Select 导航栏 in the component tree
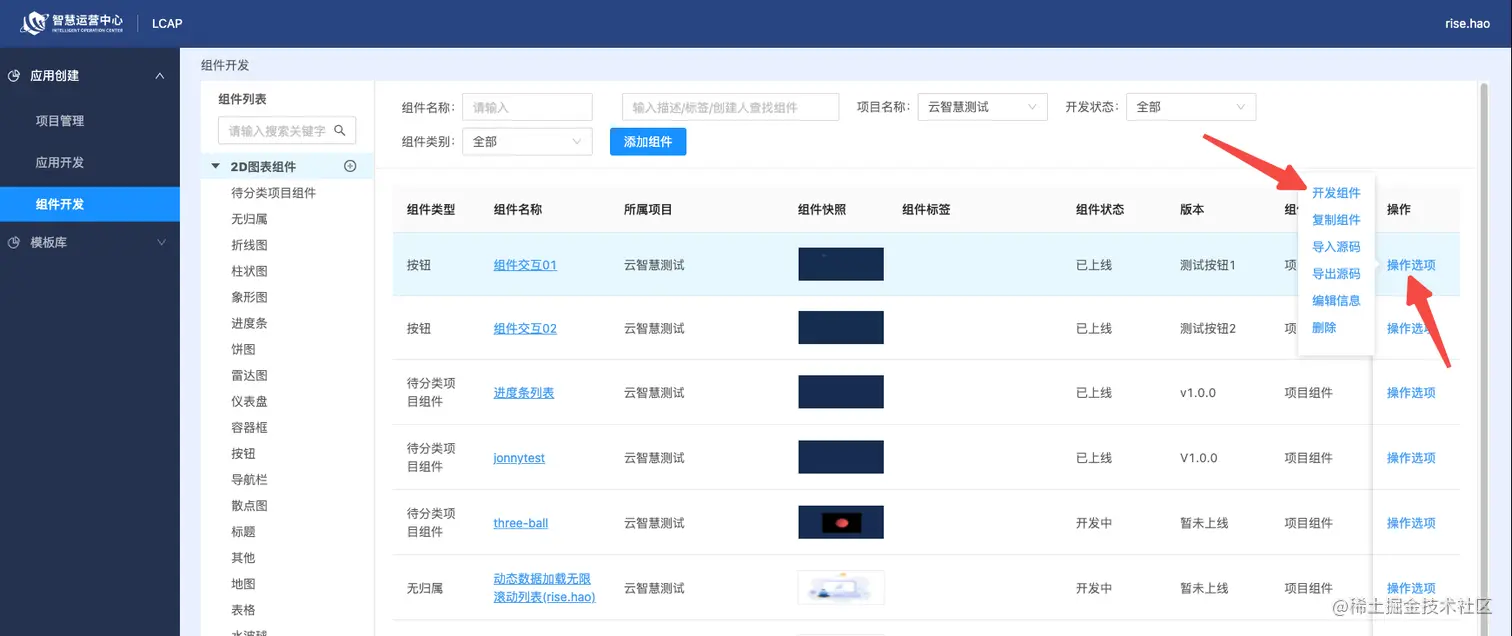 249,479
